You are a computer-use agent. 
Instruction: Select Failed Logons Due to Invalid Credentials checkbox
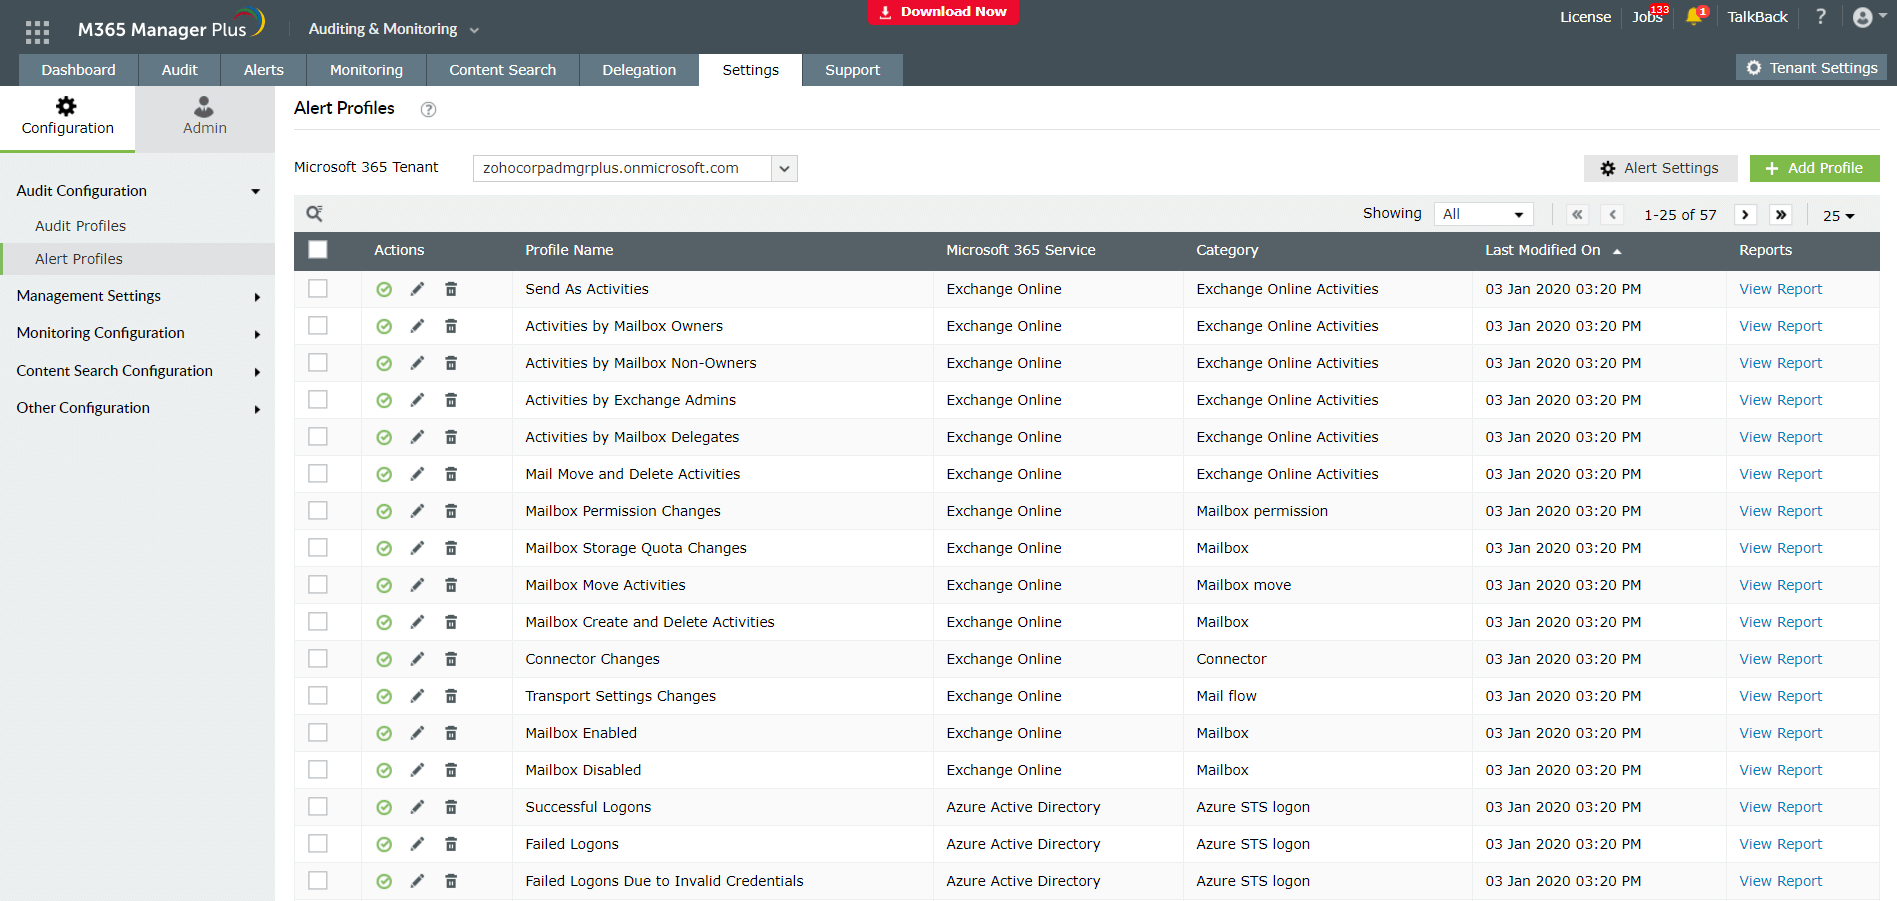coord(318,880)
